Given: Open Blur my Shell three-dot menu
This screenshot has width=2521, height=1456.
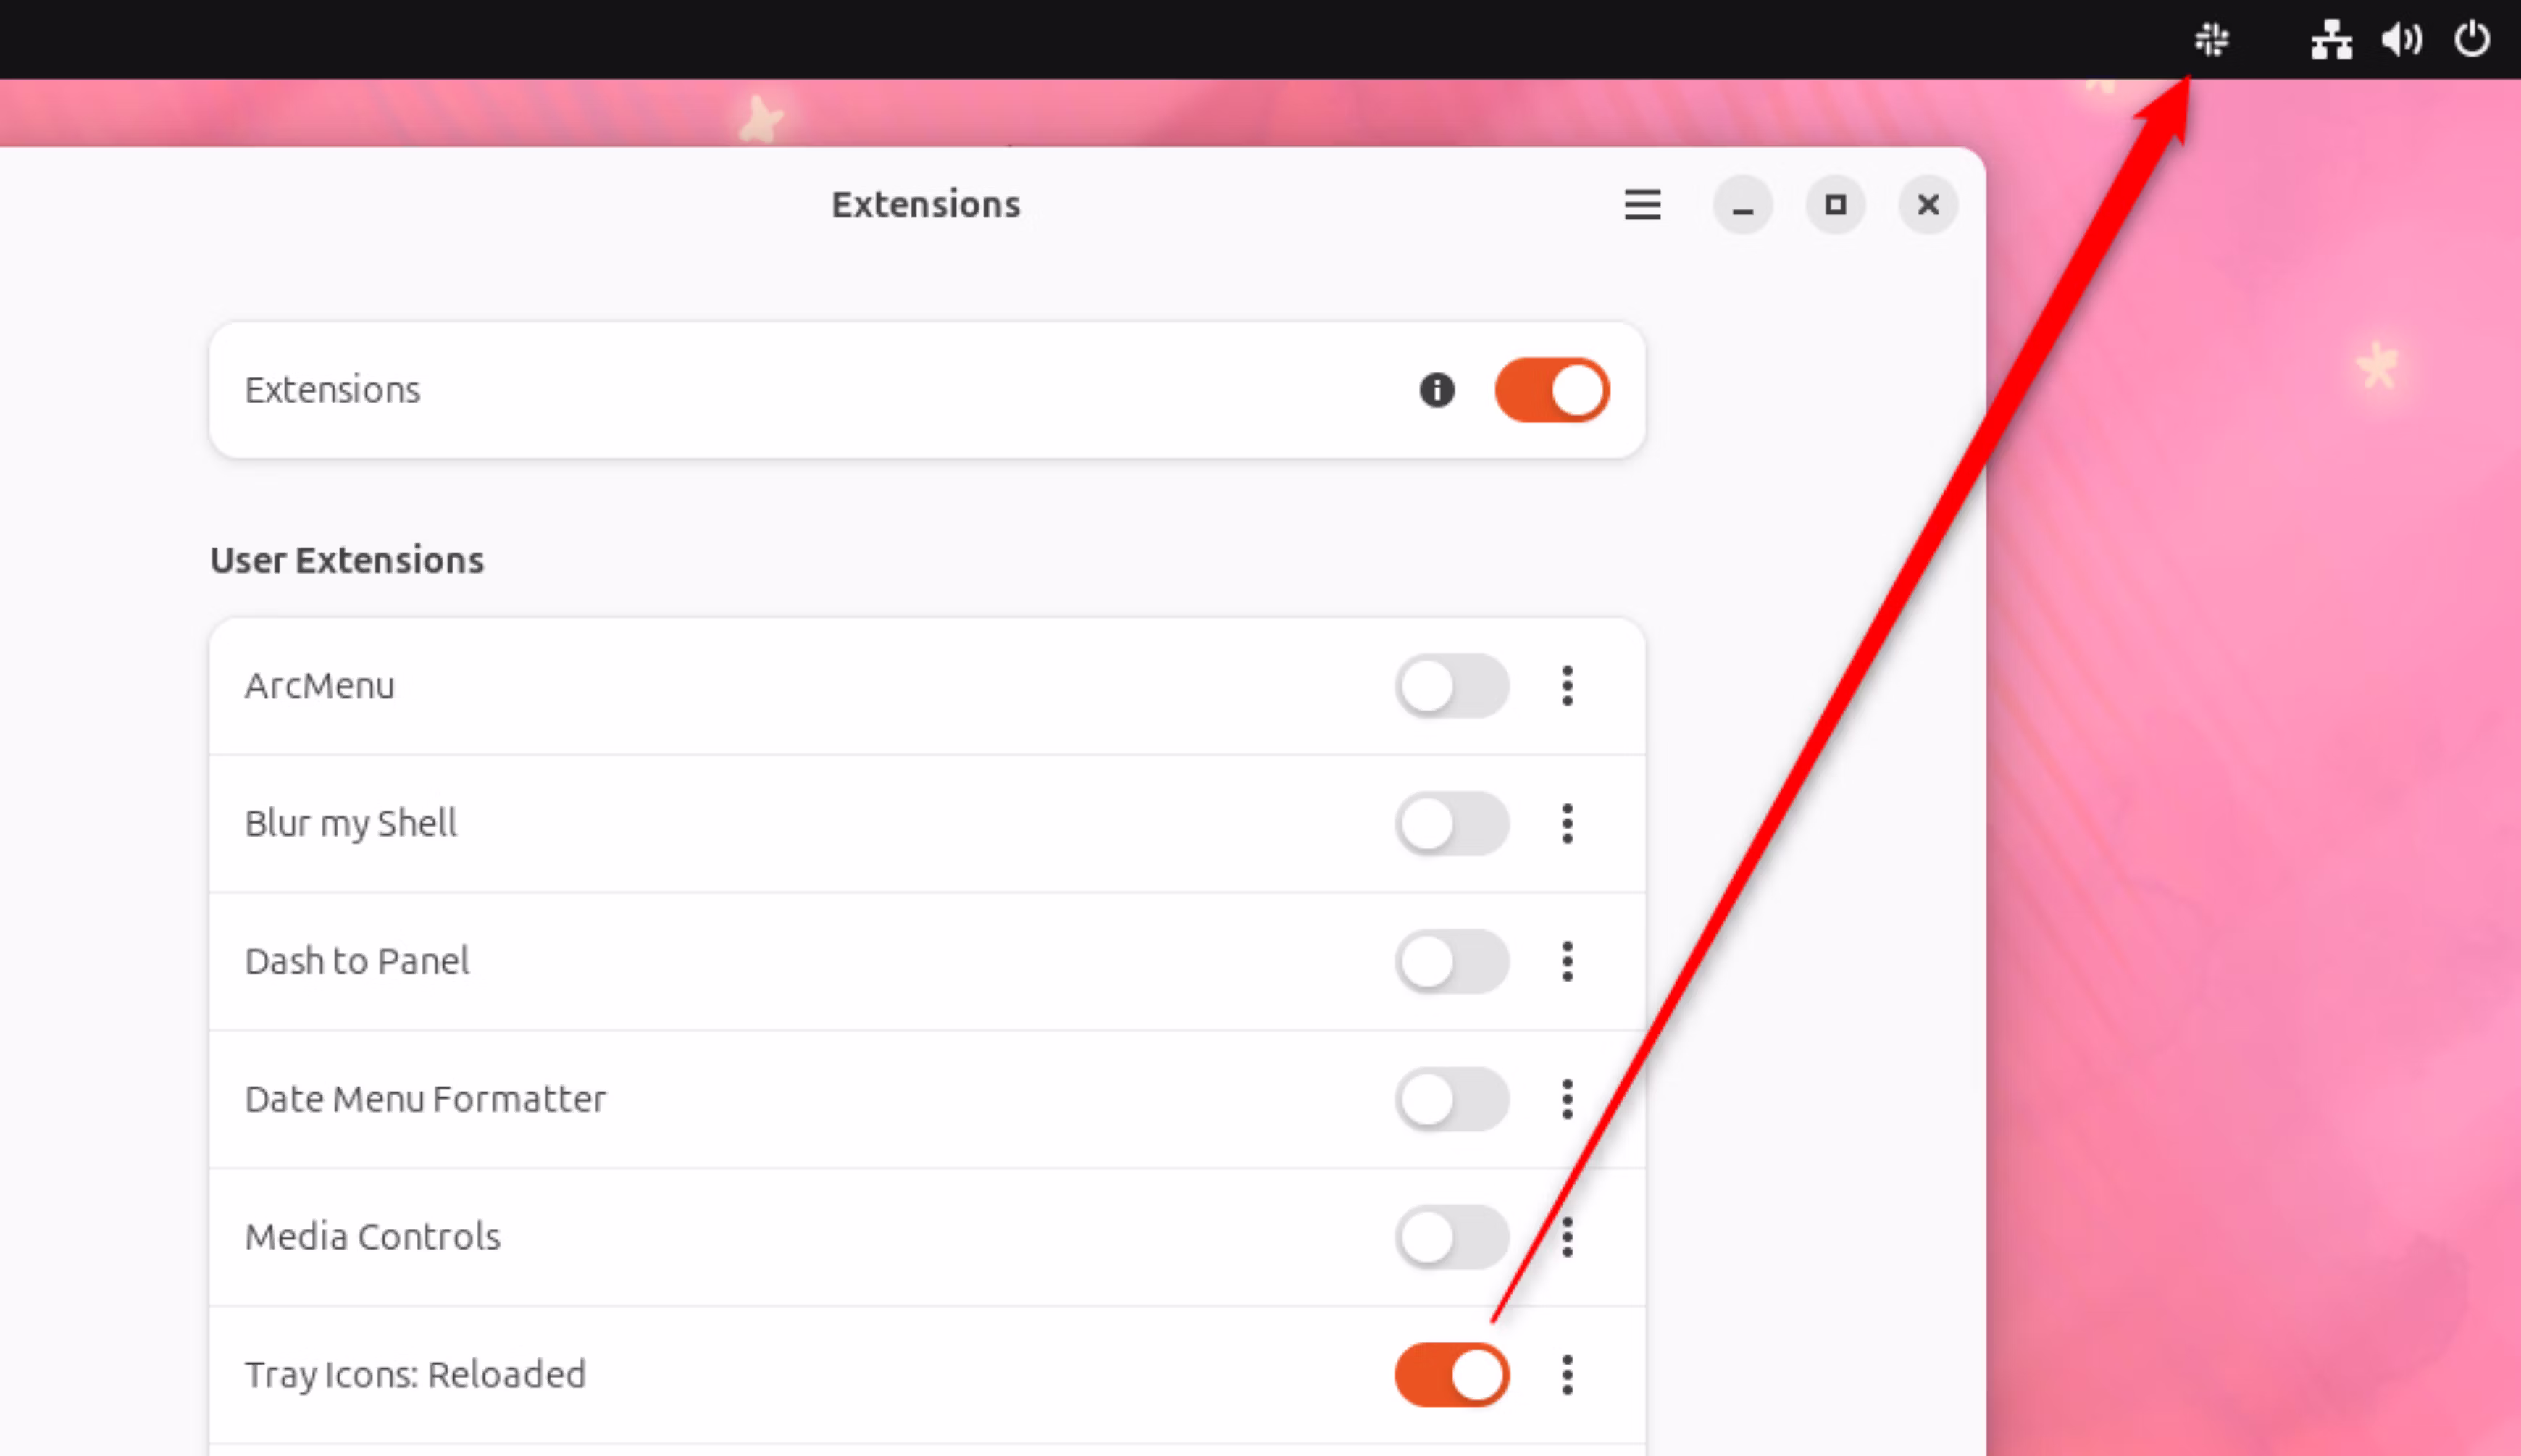Looking at the screenshot, I should point(1567,824).
